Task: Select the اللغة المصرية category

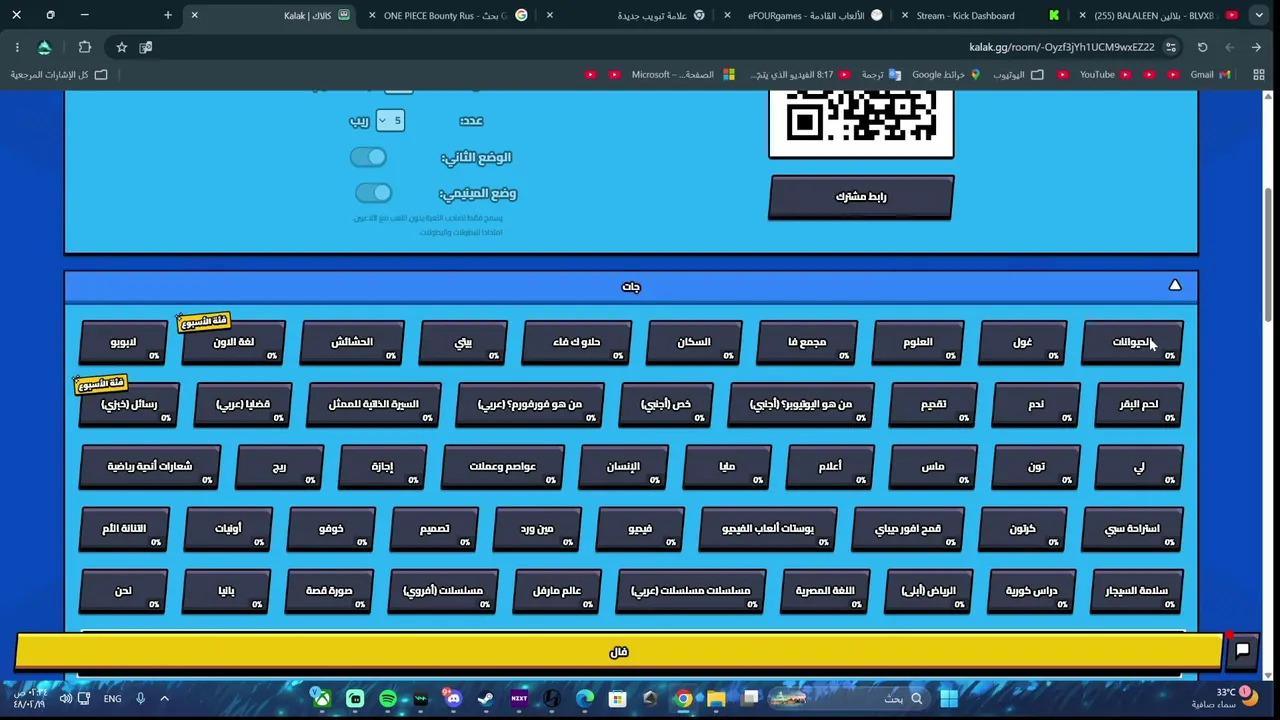Action: tap(825, 591)
